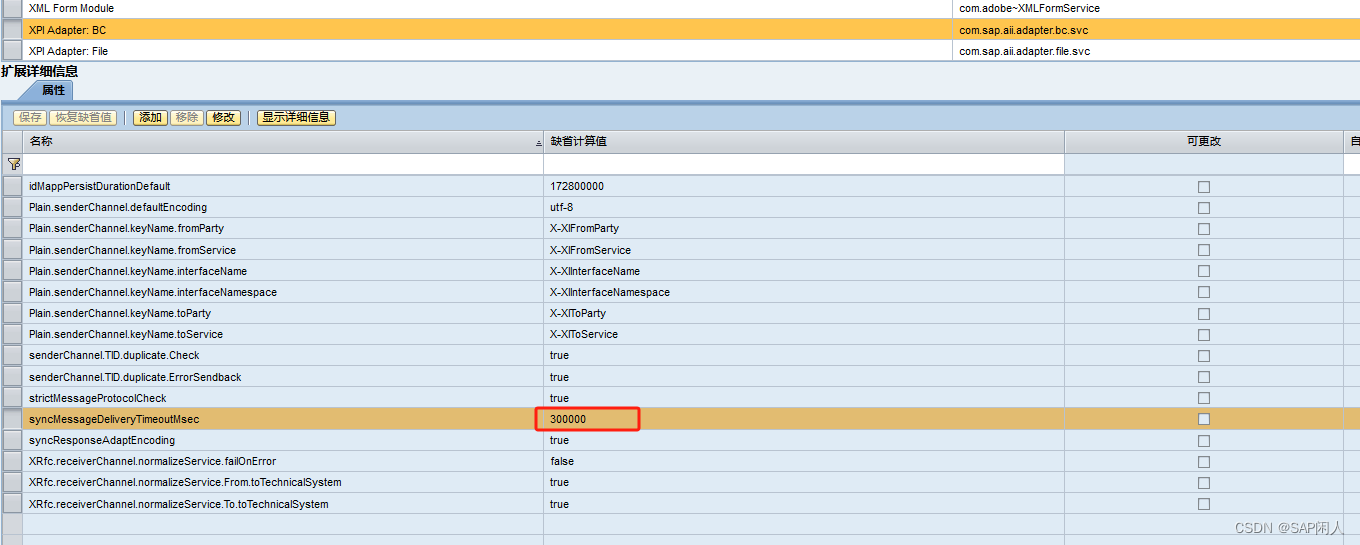This screenshot has width=1360, height=545.
Task: Select the XML Form Module row
Action: [x=680, y=8]
